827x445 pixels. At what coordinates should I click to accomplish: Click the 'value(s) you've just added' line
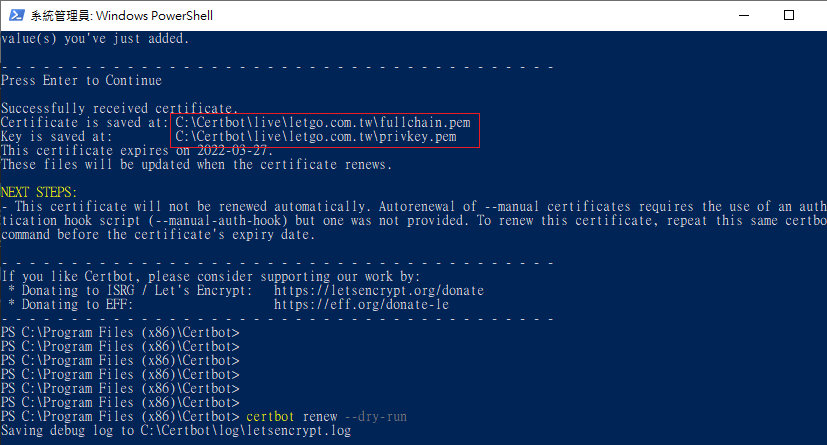(x=95, y=39)
